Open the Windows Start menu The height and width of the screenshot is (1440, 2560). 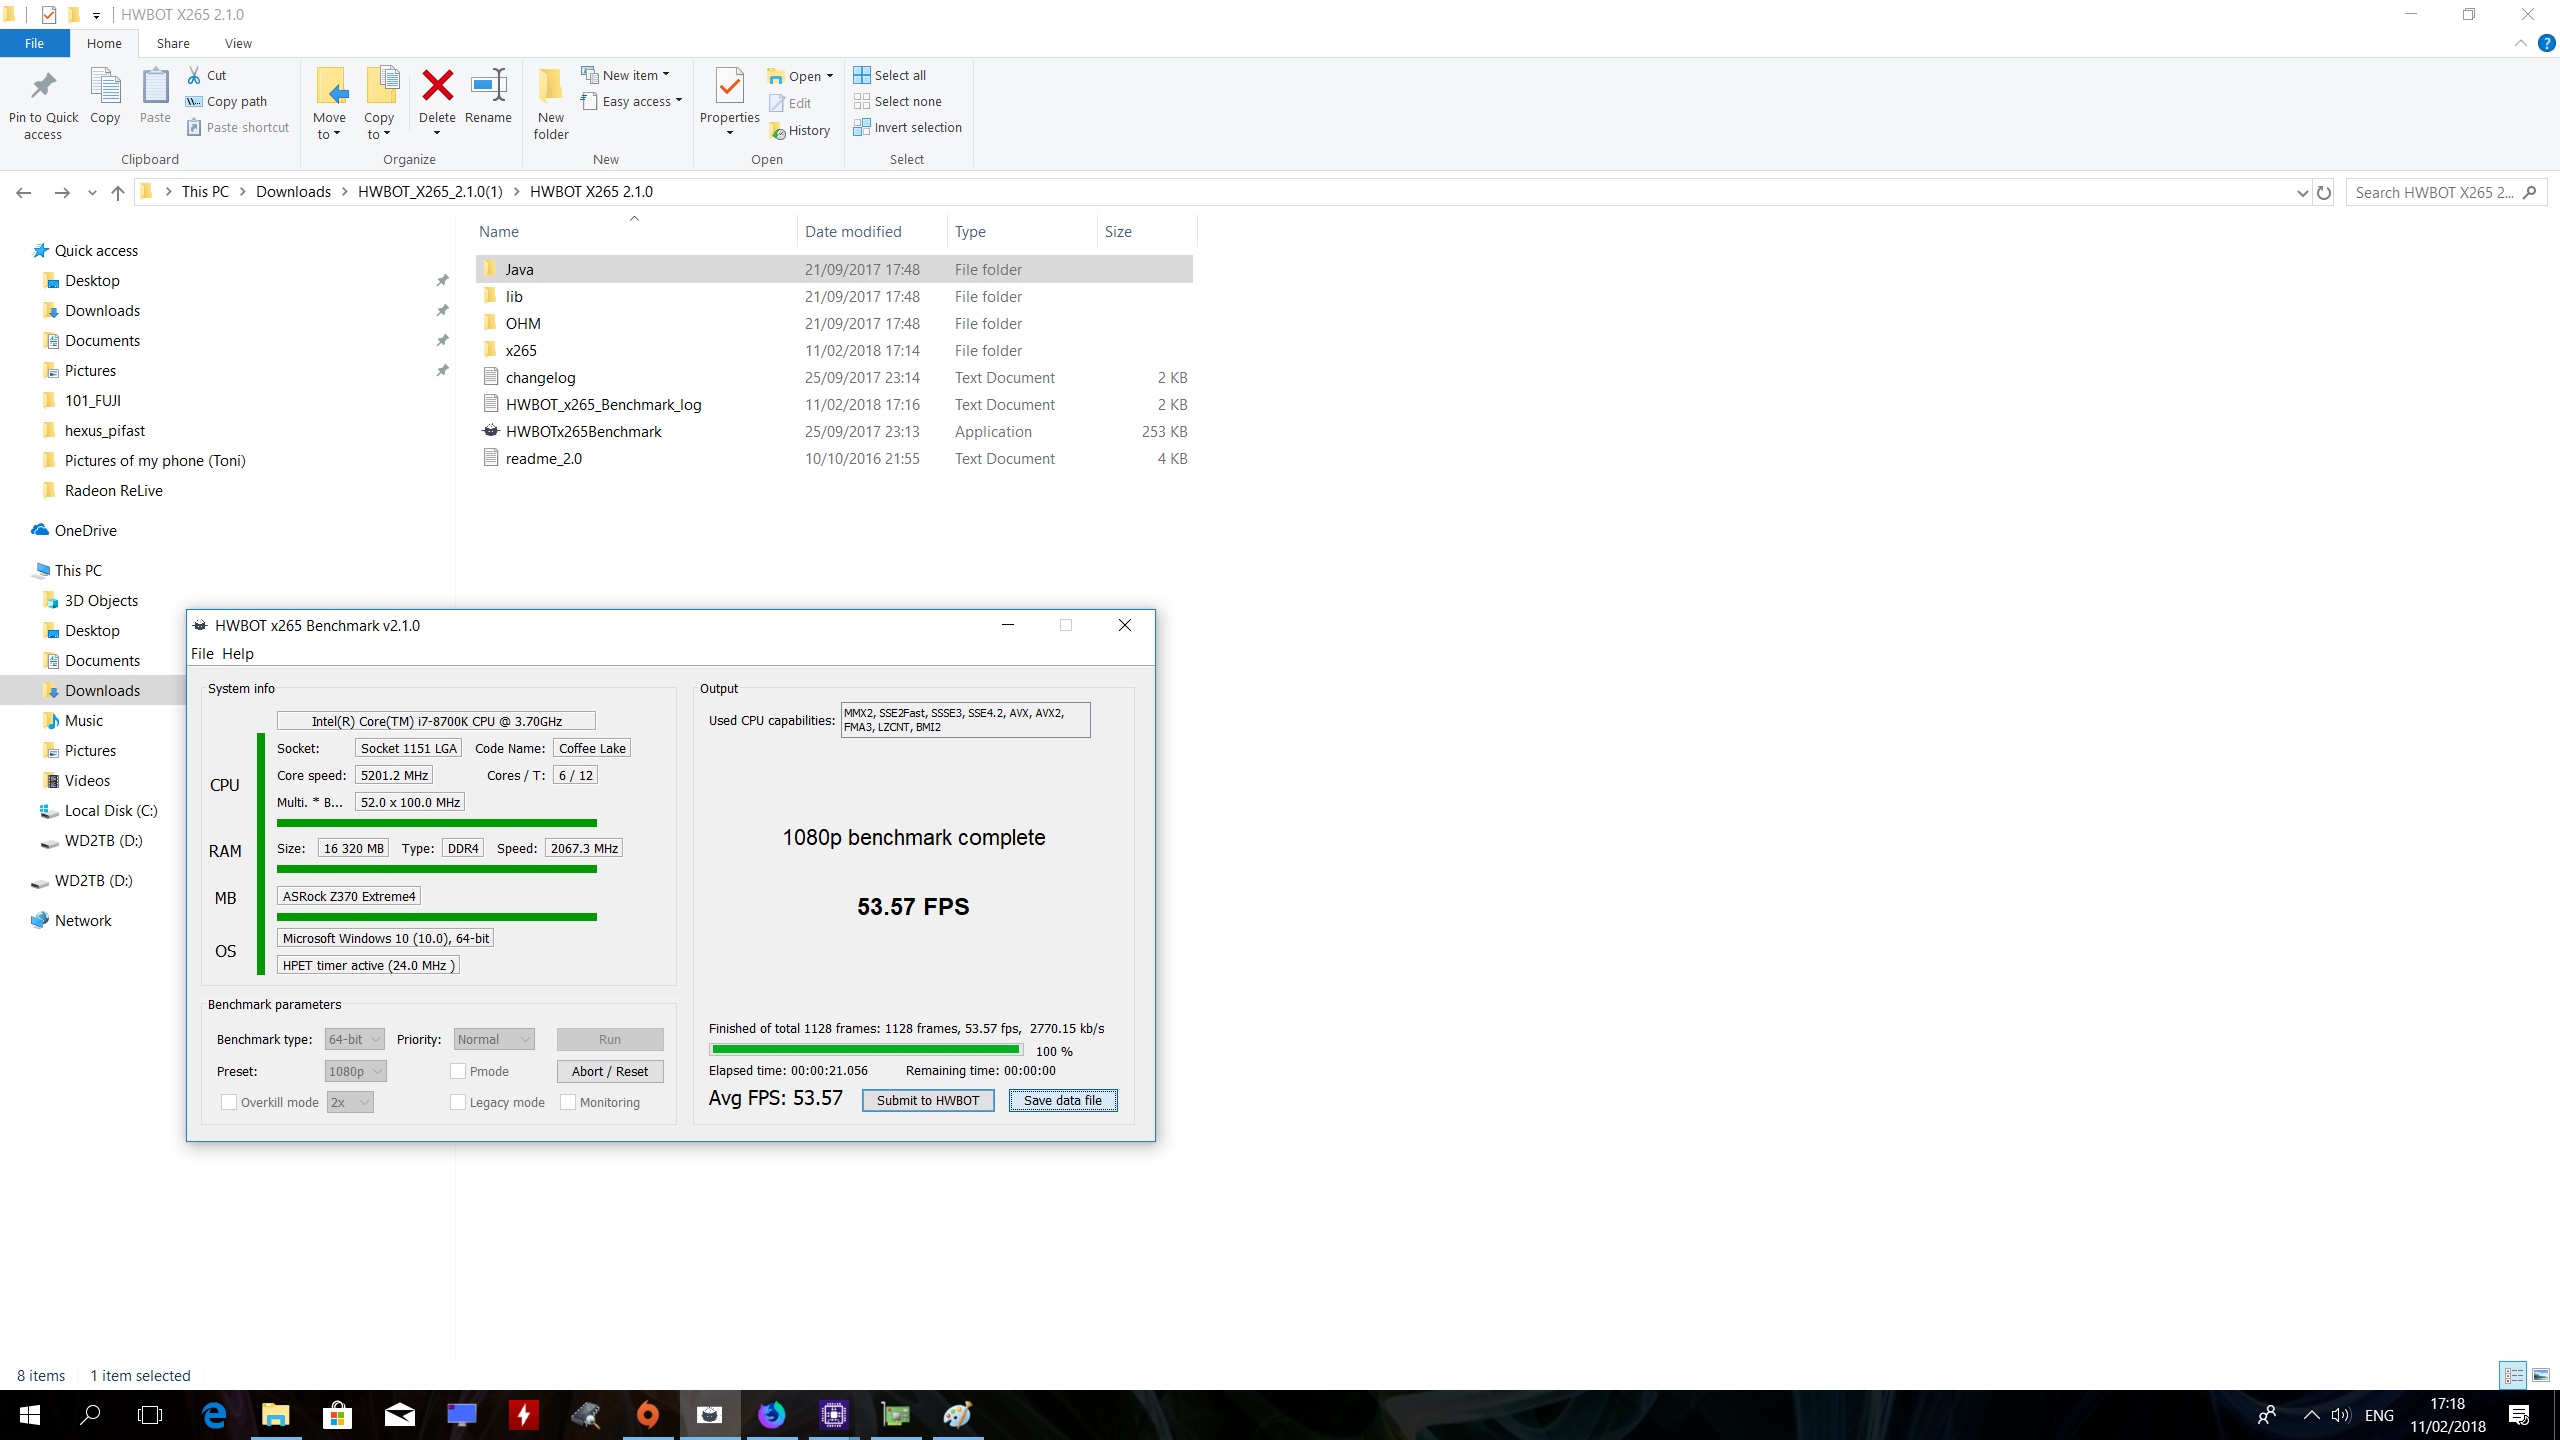[29, 1415]
